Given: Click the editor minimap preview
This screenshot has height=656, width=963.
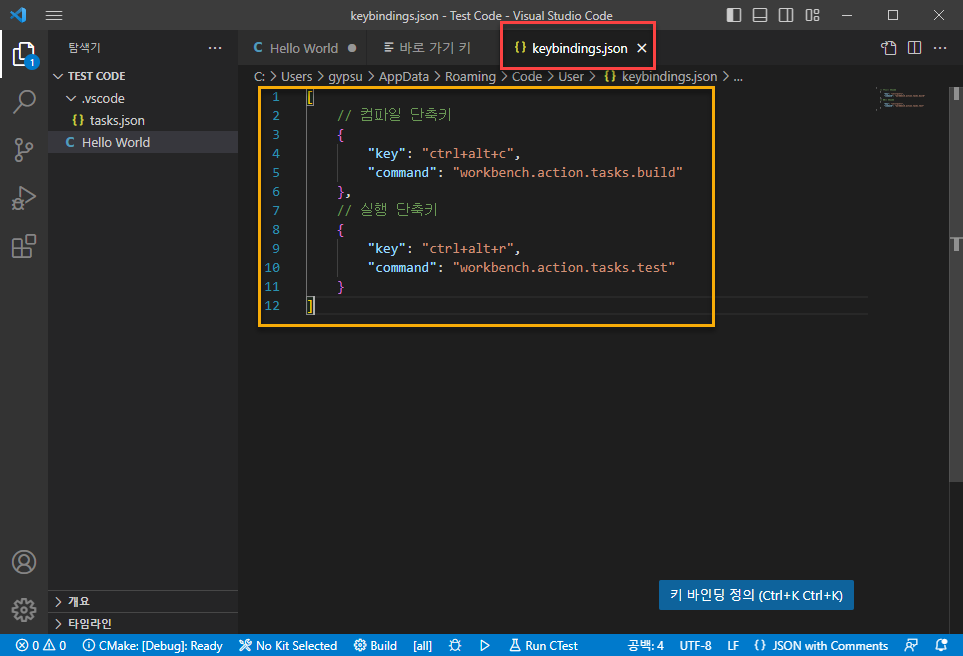Looking at the screenshot, I should pyautogui.click(x=901, y=98).
